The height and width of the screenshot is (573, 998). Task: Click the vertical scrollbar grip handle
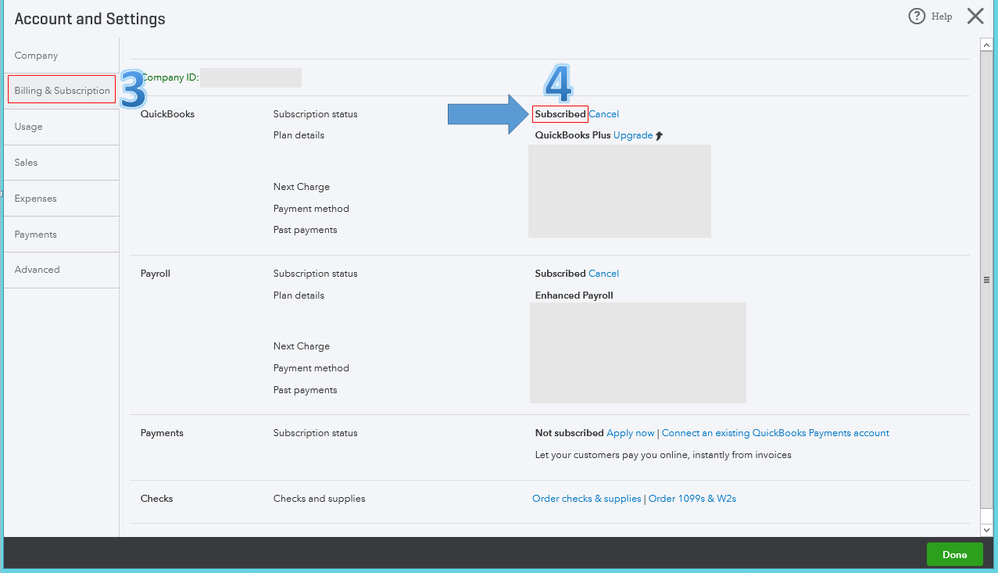point(986,279)
